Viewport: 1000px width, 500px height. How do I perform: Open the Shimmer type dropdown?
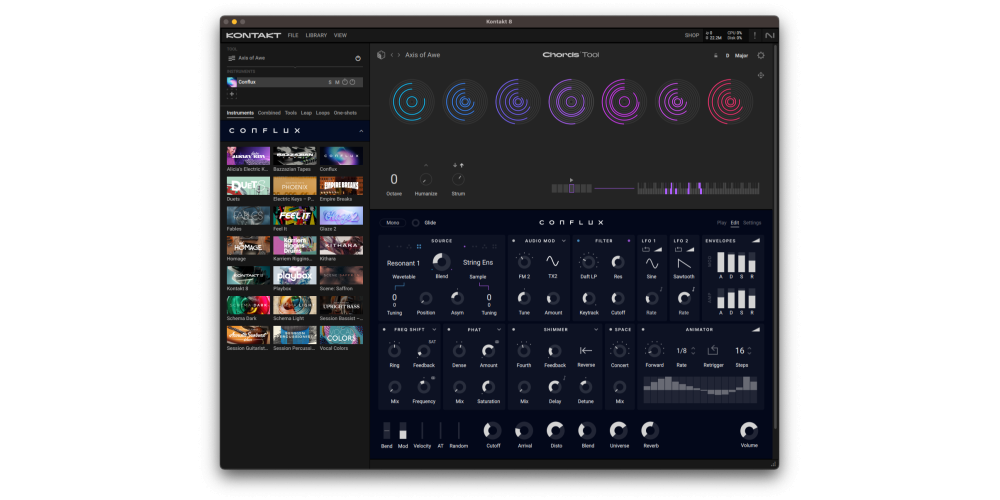tap(597, 330)
